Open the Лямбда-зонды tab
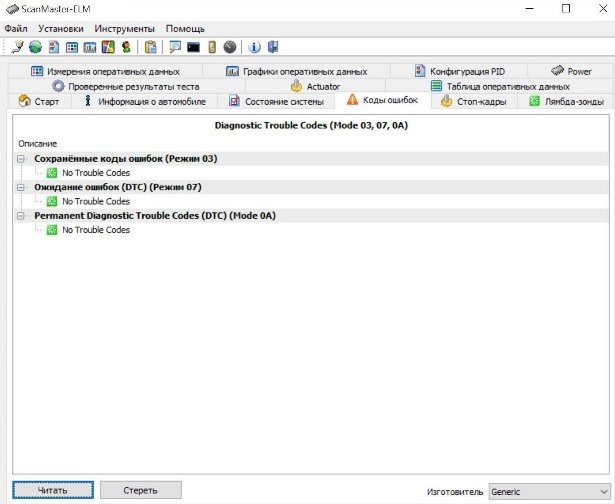 point(565,102)
